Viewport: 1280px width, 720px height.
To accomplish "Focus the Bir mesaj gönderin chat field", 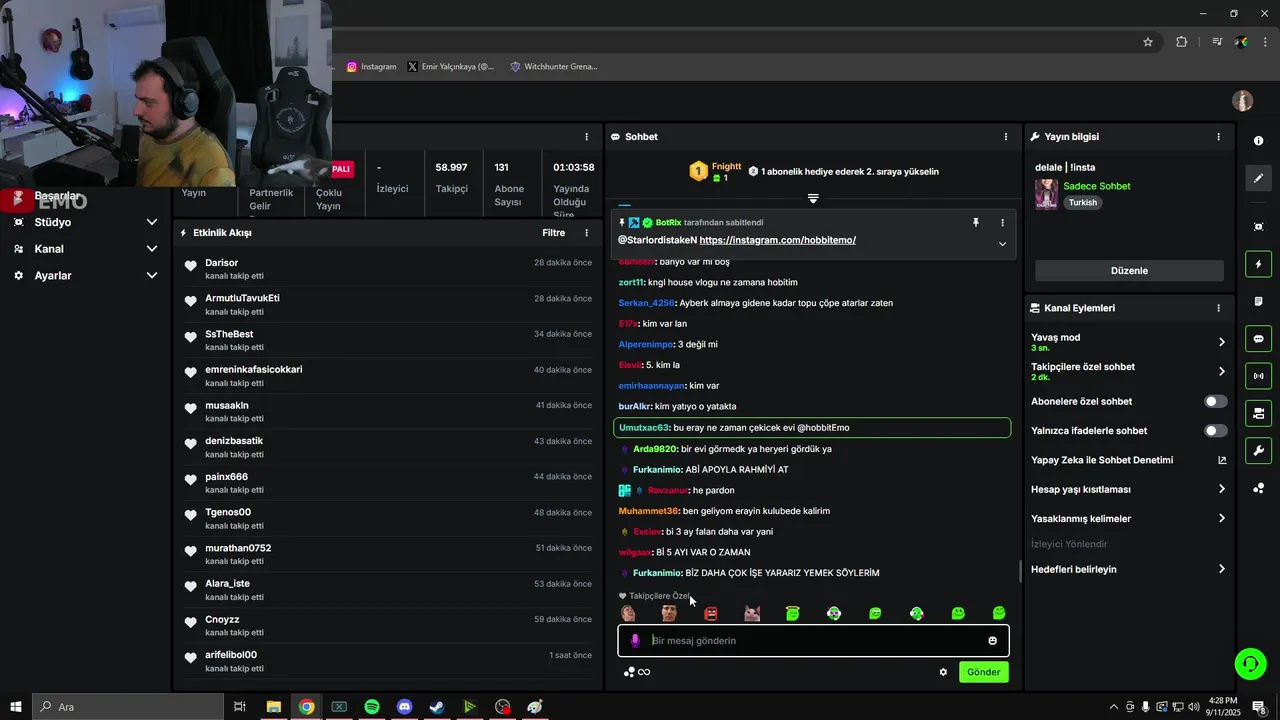I will 815,641.
